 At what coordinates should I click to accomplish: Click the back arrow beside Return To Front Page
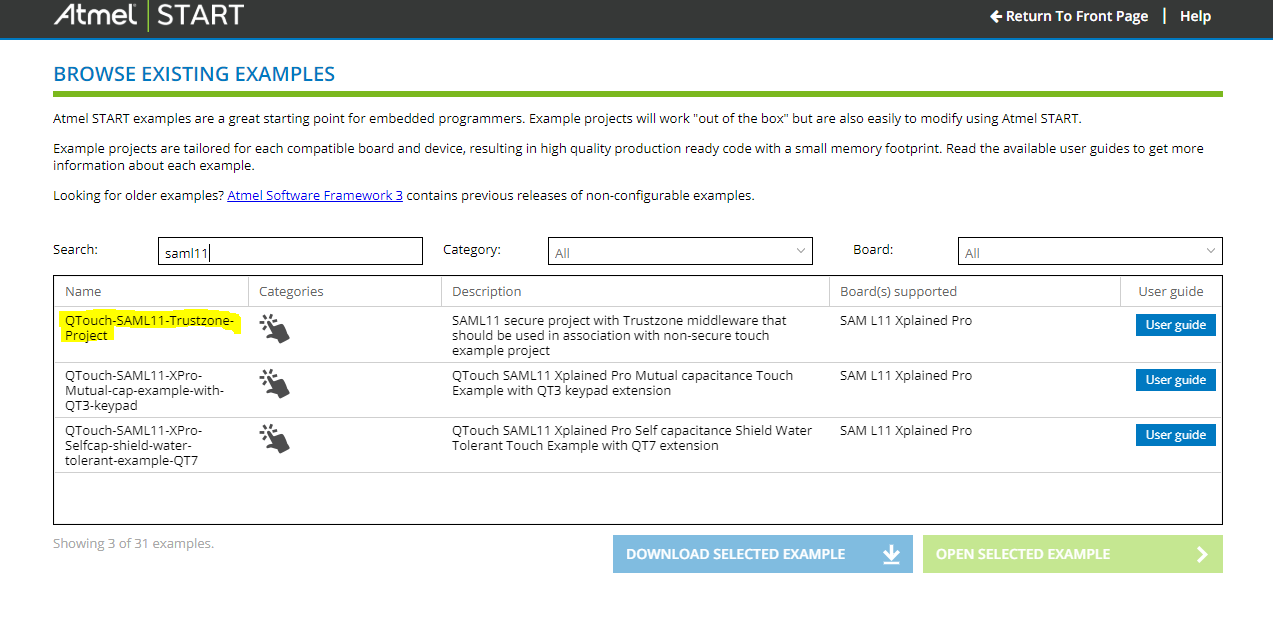tap(995, 16)
